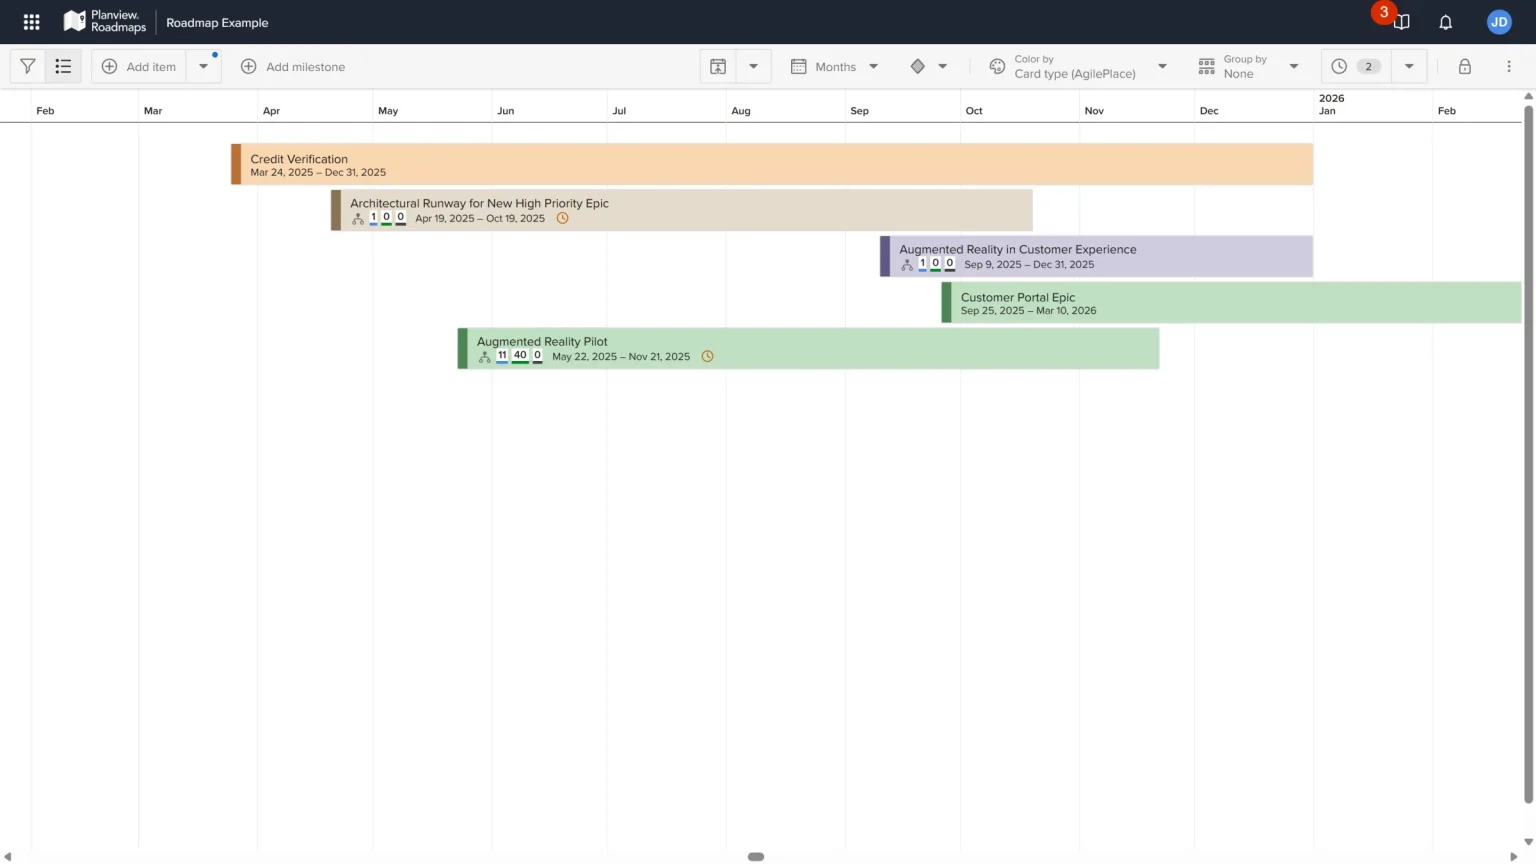The height and width of the screenshot is (864, 1536).
Task: Click the Add item button
Action: click(139, 66)
